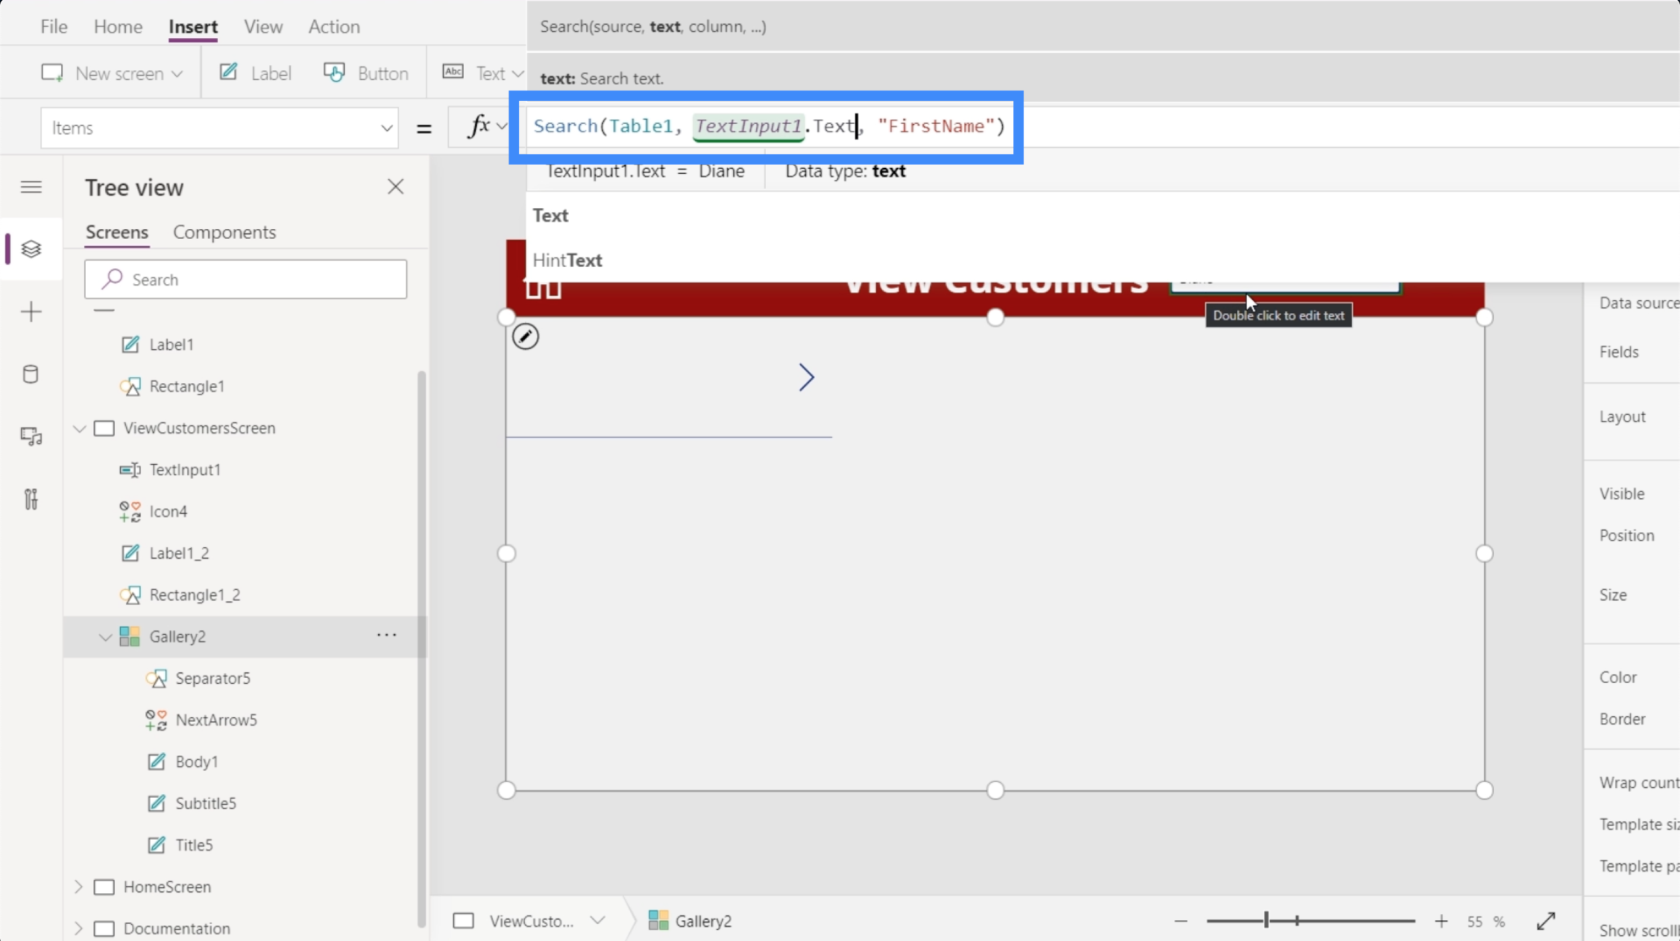Select Rectangle1_2 in the tree
This screenshot has height=941, width=1680.
195,595
